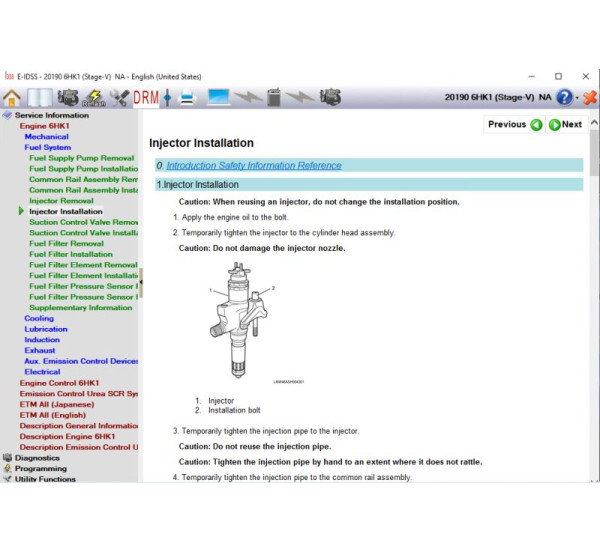Click the DRM toolbar icon
600x553 pixels.
coord(146,97)
